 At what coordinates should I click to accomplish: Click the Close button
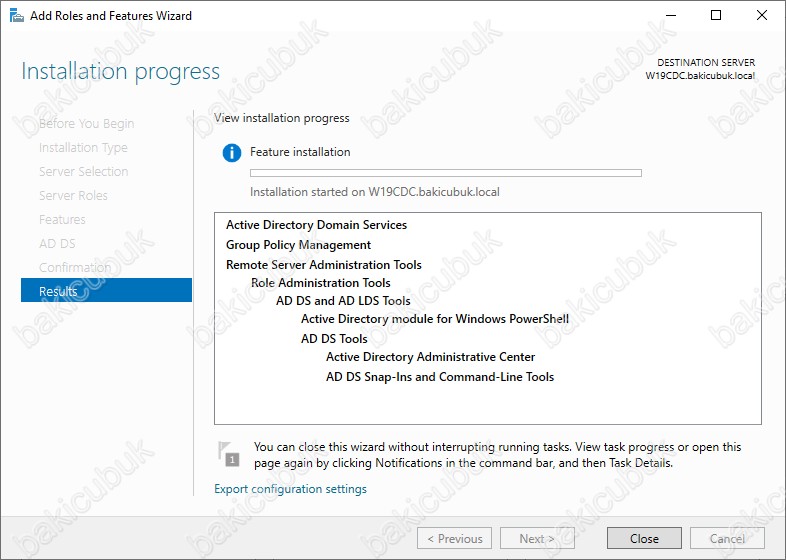644,538
